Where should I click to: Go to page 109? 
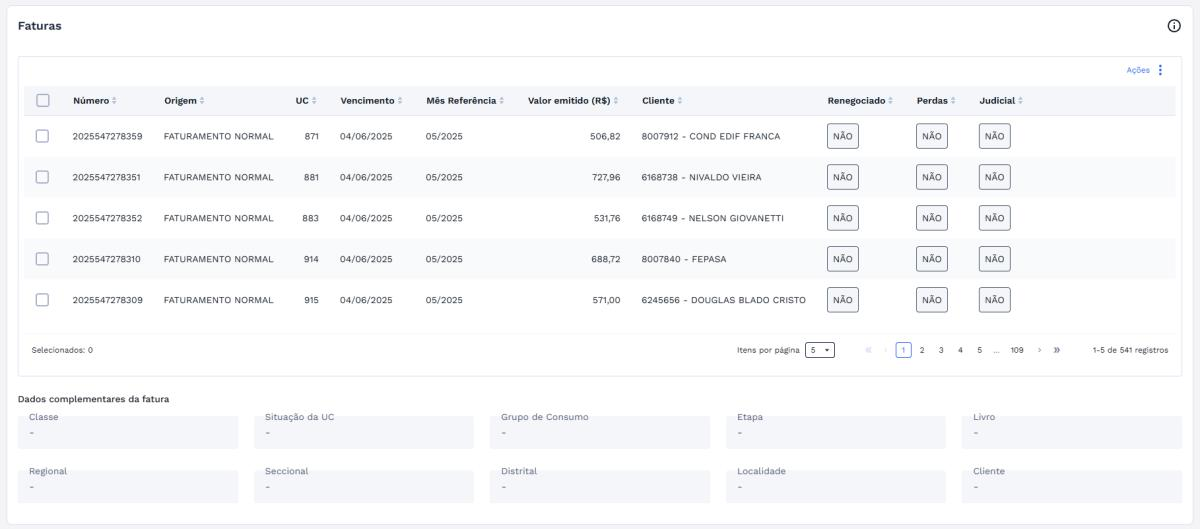(x=1017, y=350)
